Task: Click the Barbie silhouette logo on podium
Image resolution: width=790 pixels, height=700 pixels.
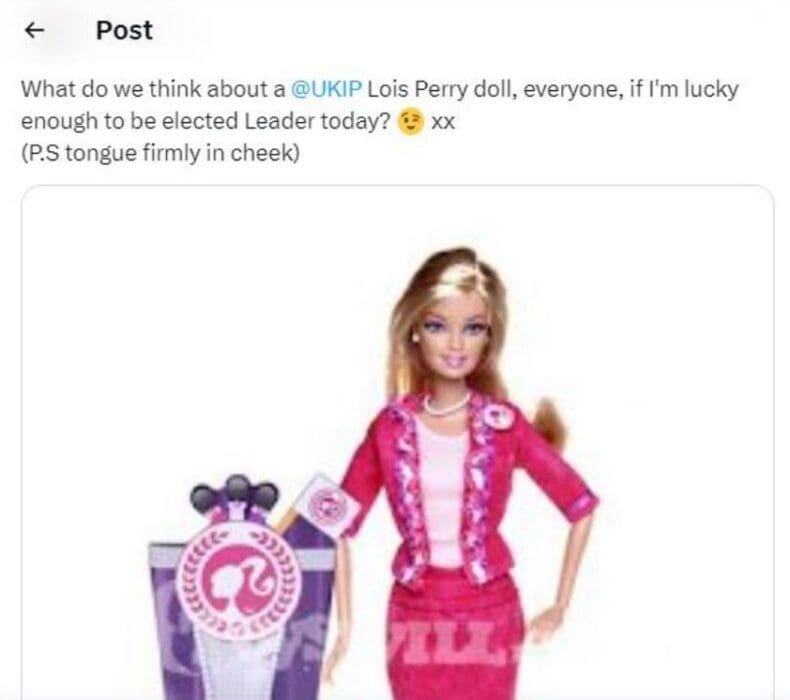Action: (239, 581)
